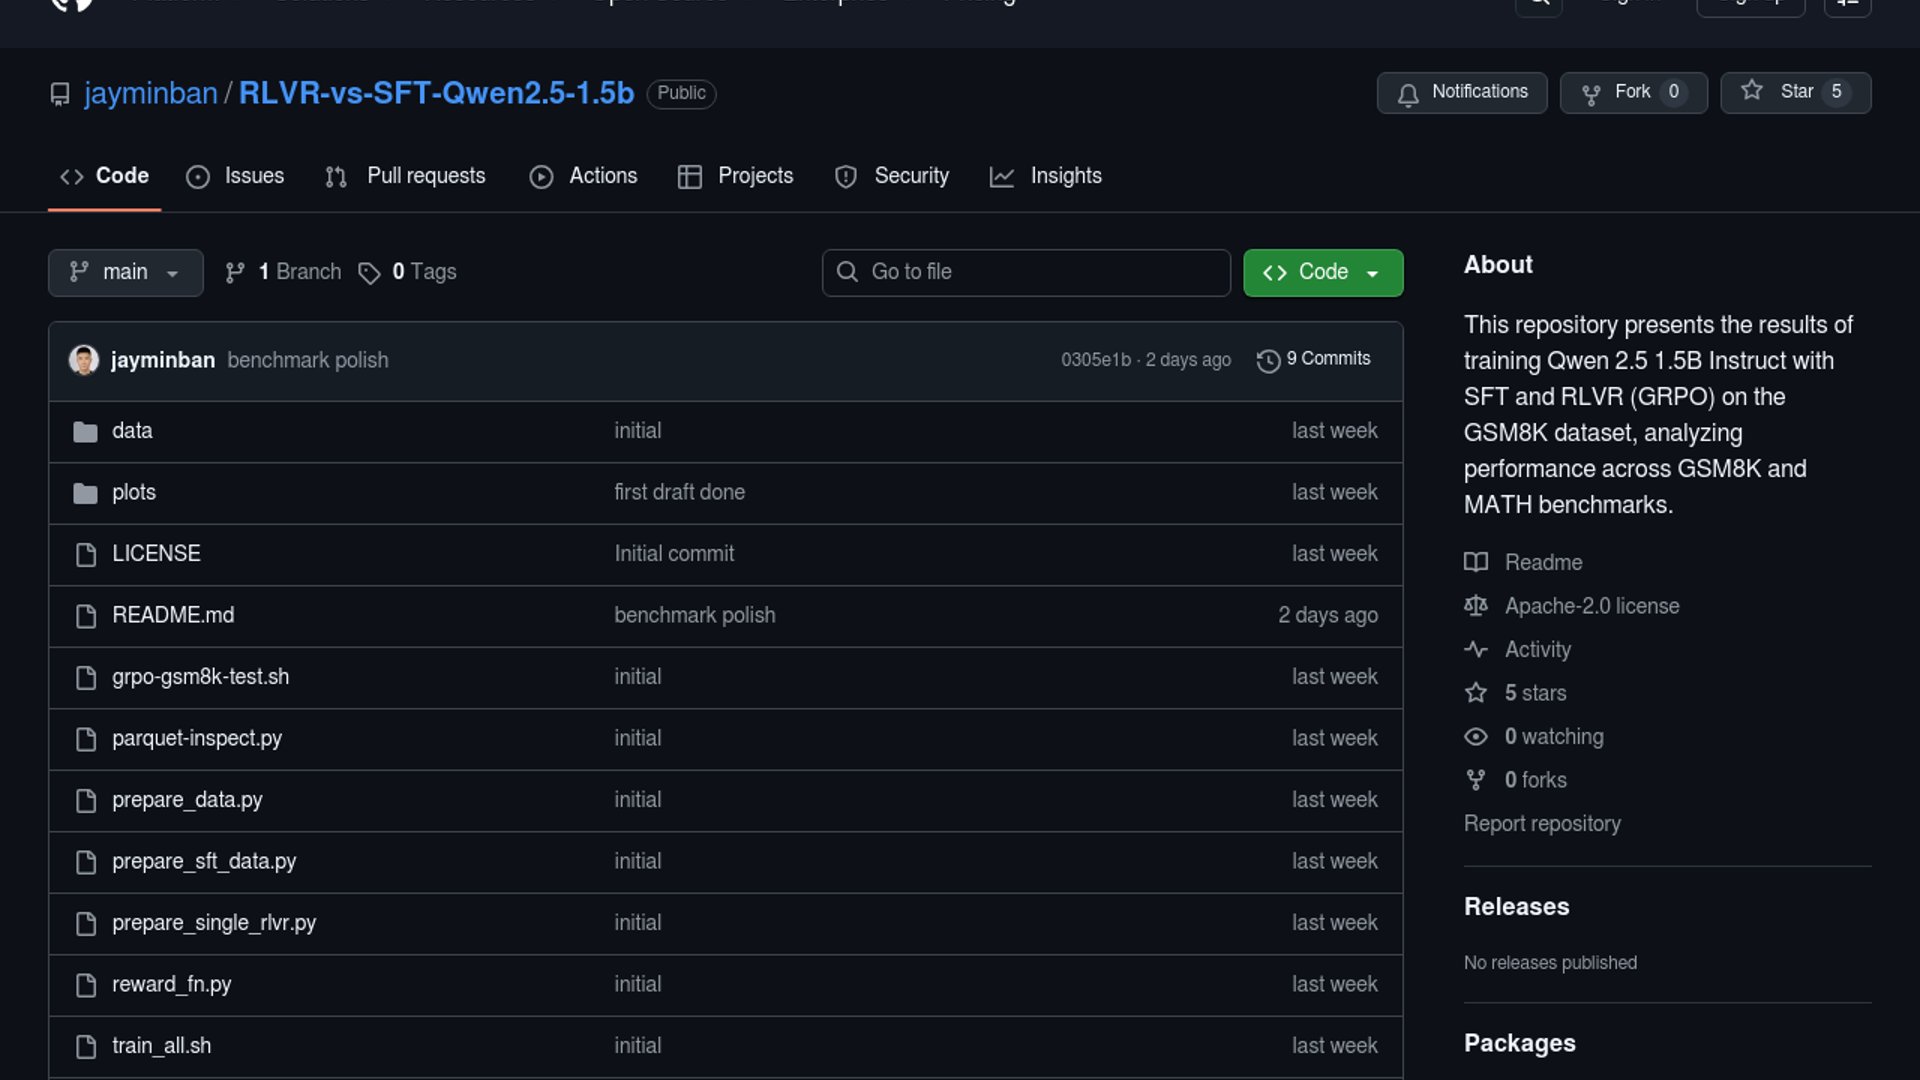
Task: Open the data folder icon
Action: 85,432
